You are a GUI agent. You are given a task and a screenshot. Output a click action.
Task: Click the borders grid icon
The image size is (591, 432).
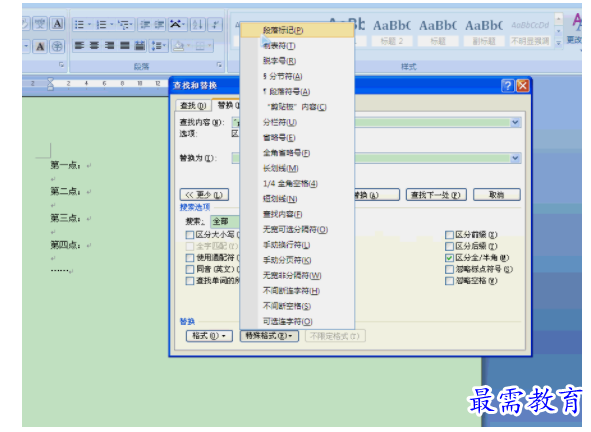pyautogui.click(x=200, y=46)
